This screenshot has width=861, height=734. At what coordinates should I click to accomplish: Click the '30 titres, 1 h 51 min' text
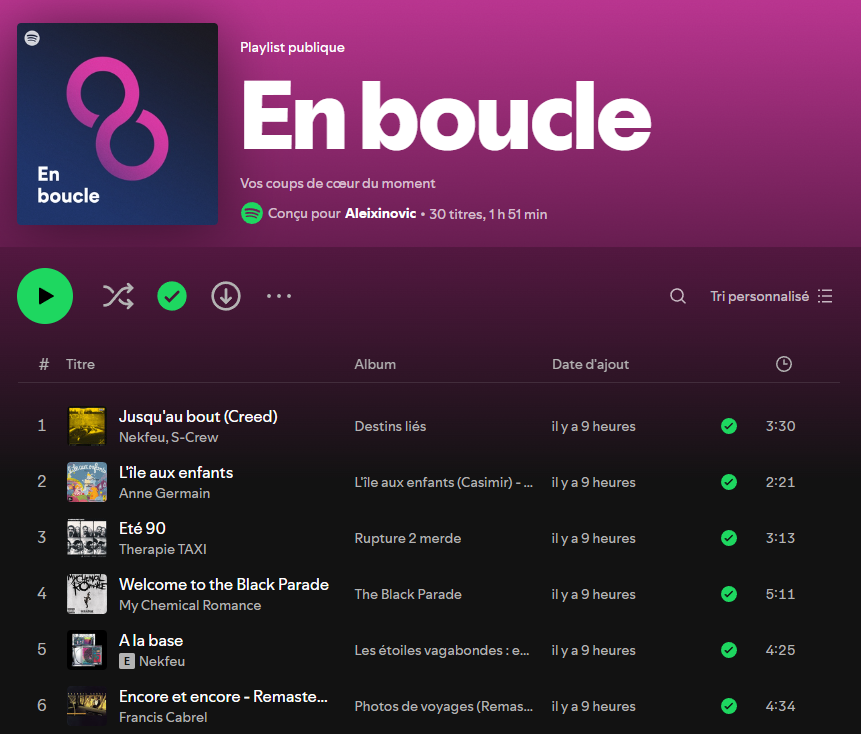[488, 214]
